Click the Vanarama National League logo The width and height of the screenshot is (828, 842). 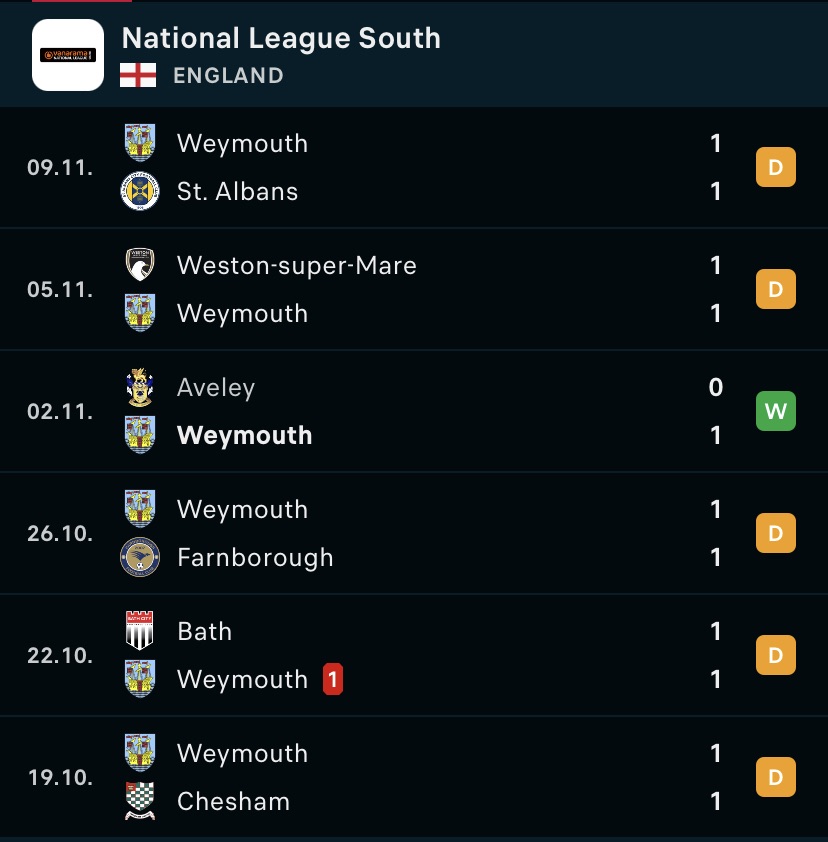click(68, 56)
